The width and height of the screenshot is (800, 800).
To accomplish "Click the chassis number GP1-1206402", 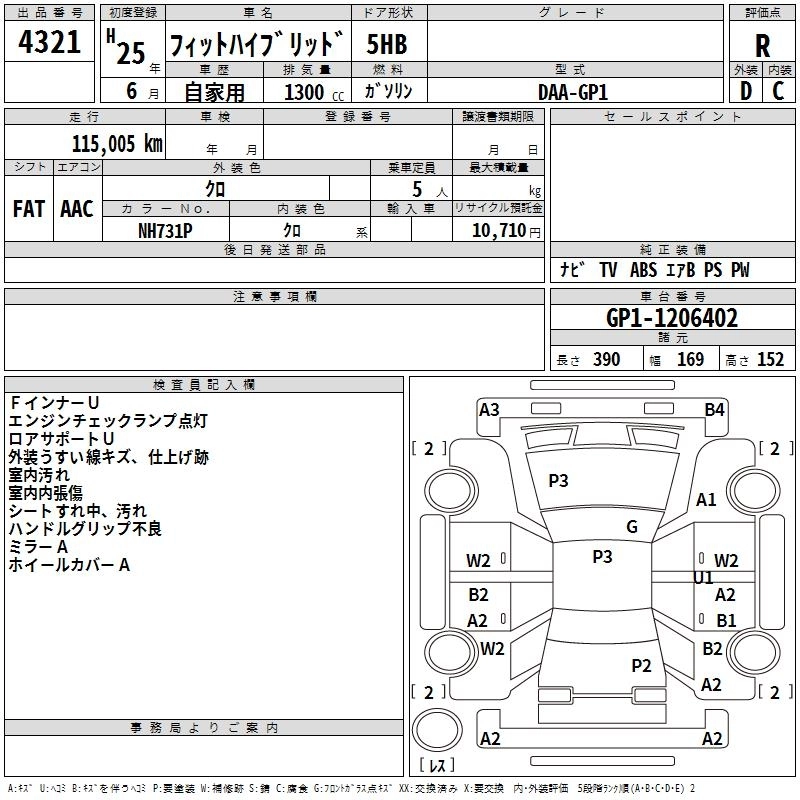I will (672, 319).
